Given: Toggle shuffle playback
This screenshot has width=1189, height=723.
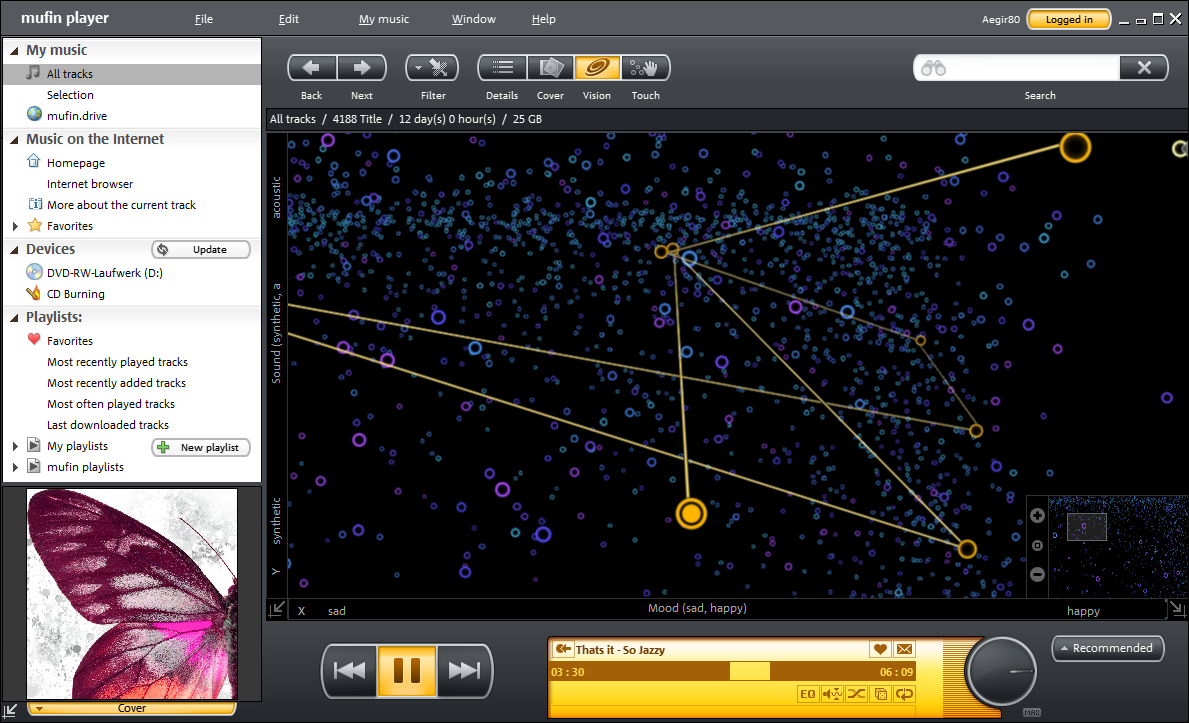Looking at the screenshot, I should tap(856, 694).
